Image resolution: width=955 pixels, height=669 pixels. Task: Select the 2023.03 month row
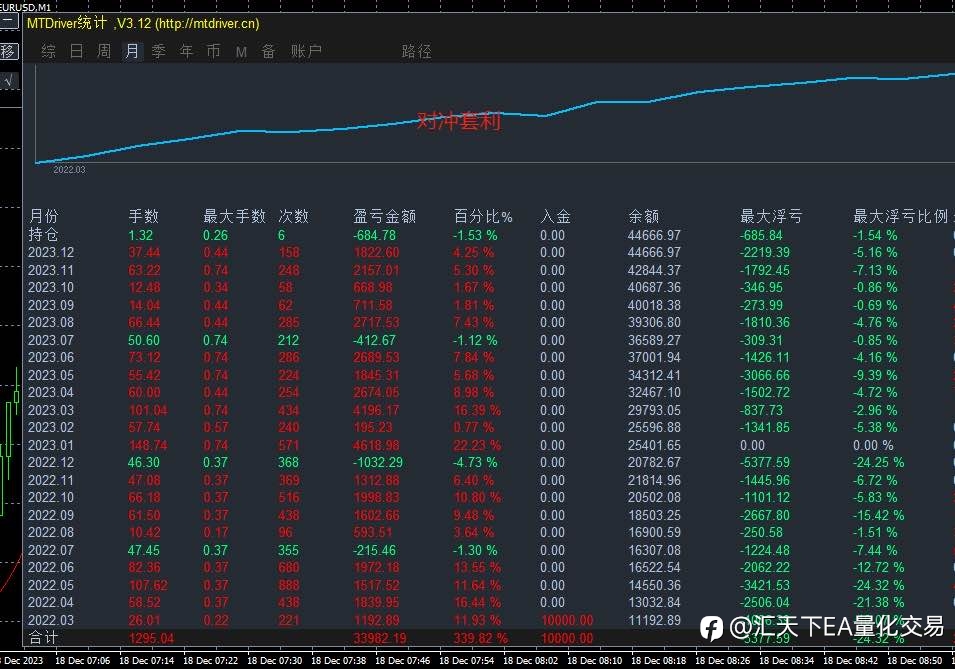point(51,410)
